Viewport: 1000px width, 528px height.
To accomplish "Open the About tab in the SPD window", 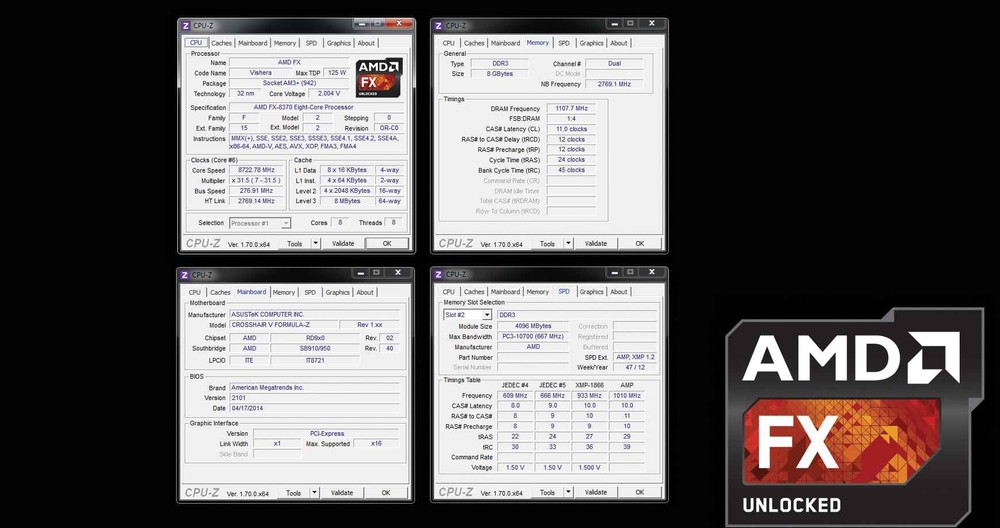I will (619, 292).
